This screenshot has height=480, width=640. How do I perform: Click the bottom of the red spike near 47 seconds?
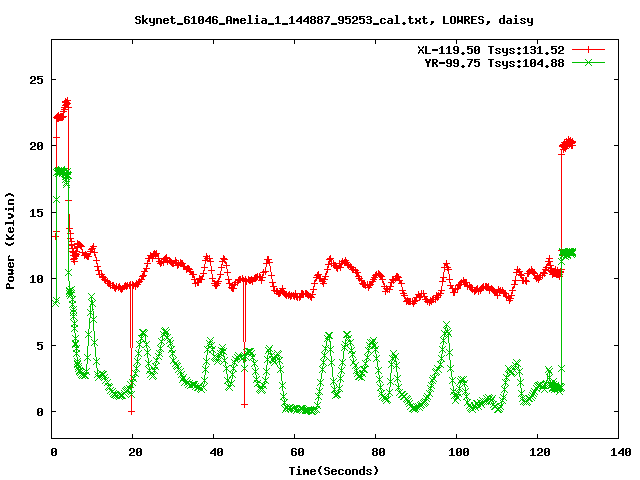pyautogui.click(x=244, y=404)
